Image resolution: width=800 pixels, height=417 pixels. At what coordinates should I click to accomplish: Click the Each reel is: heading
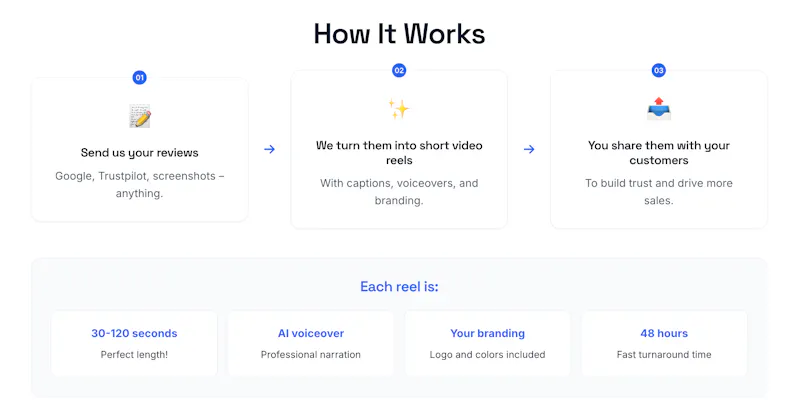pyautogui.click(x=399, y=286)
